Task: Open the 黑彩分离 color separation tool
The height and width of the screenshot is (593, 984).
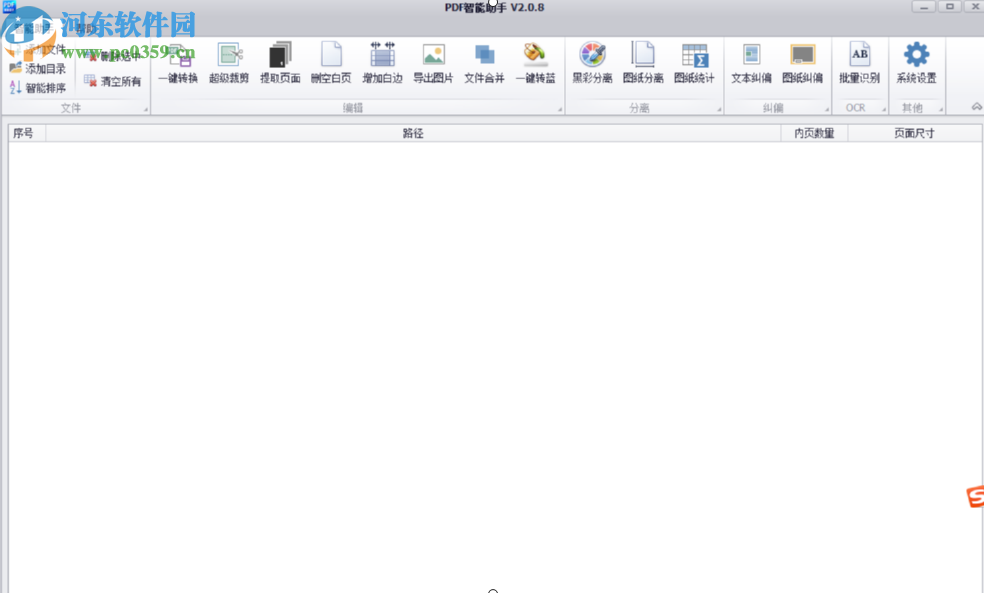Action: tap(594, 62)
